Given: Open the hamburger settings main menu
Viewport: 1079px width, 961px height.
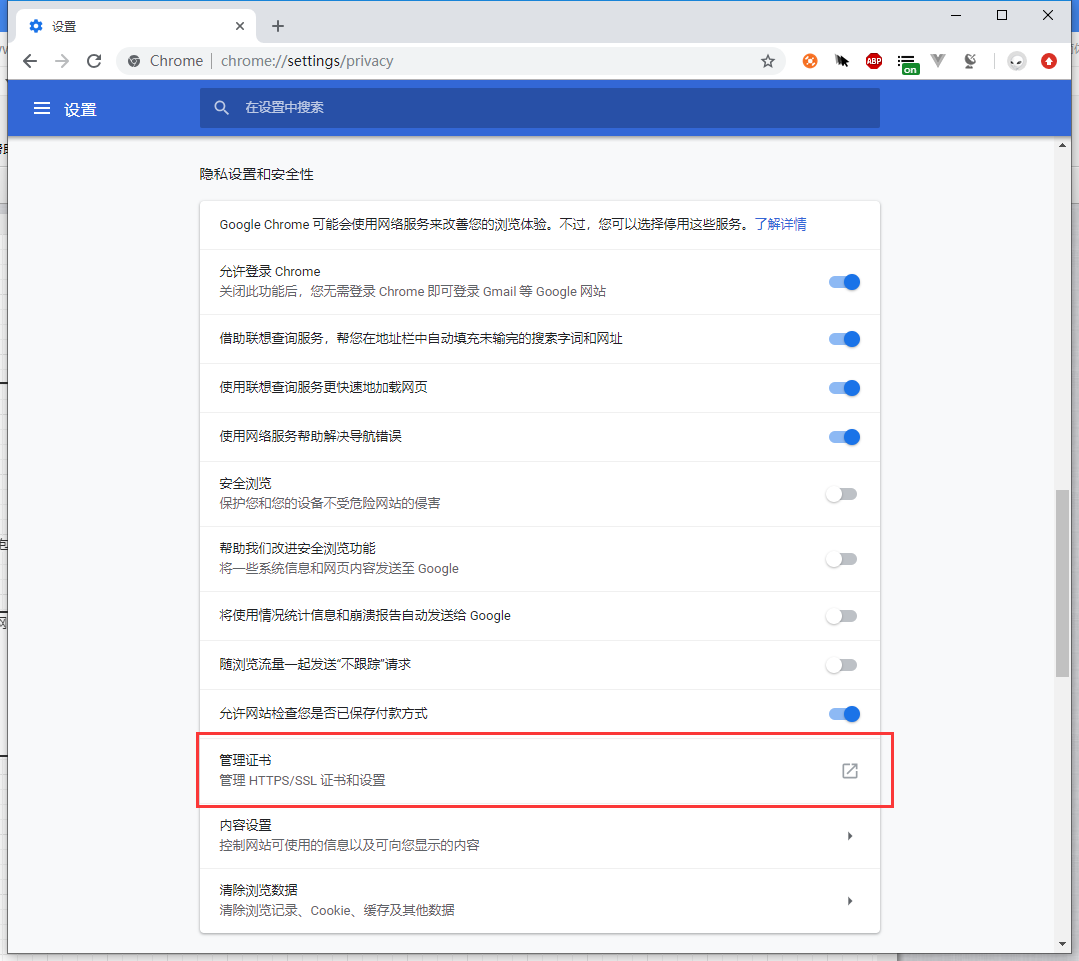Looking at the screenshot, I should click(42, 108).
